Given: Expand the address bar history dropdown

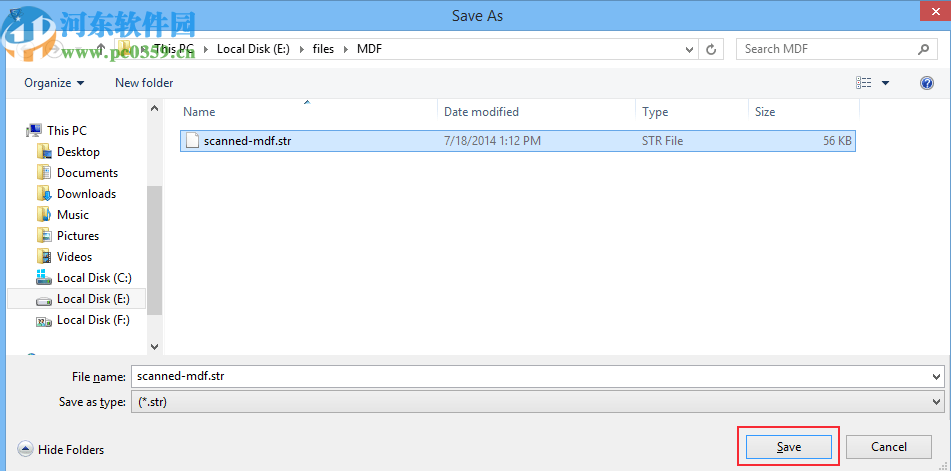Looking at the screenshot, I should pos(689,49).
